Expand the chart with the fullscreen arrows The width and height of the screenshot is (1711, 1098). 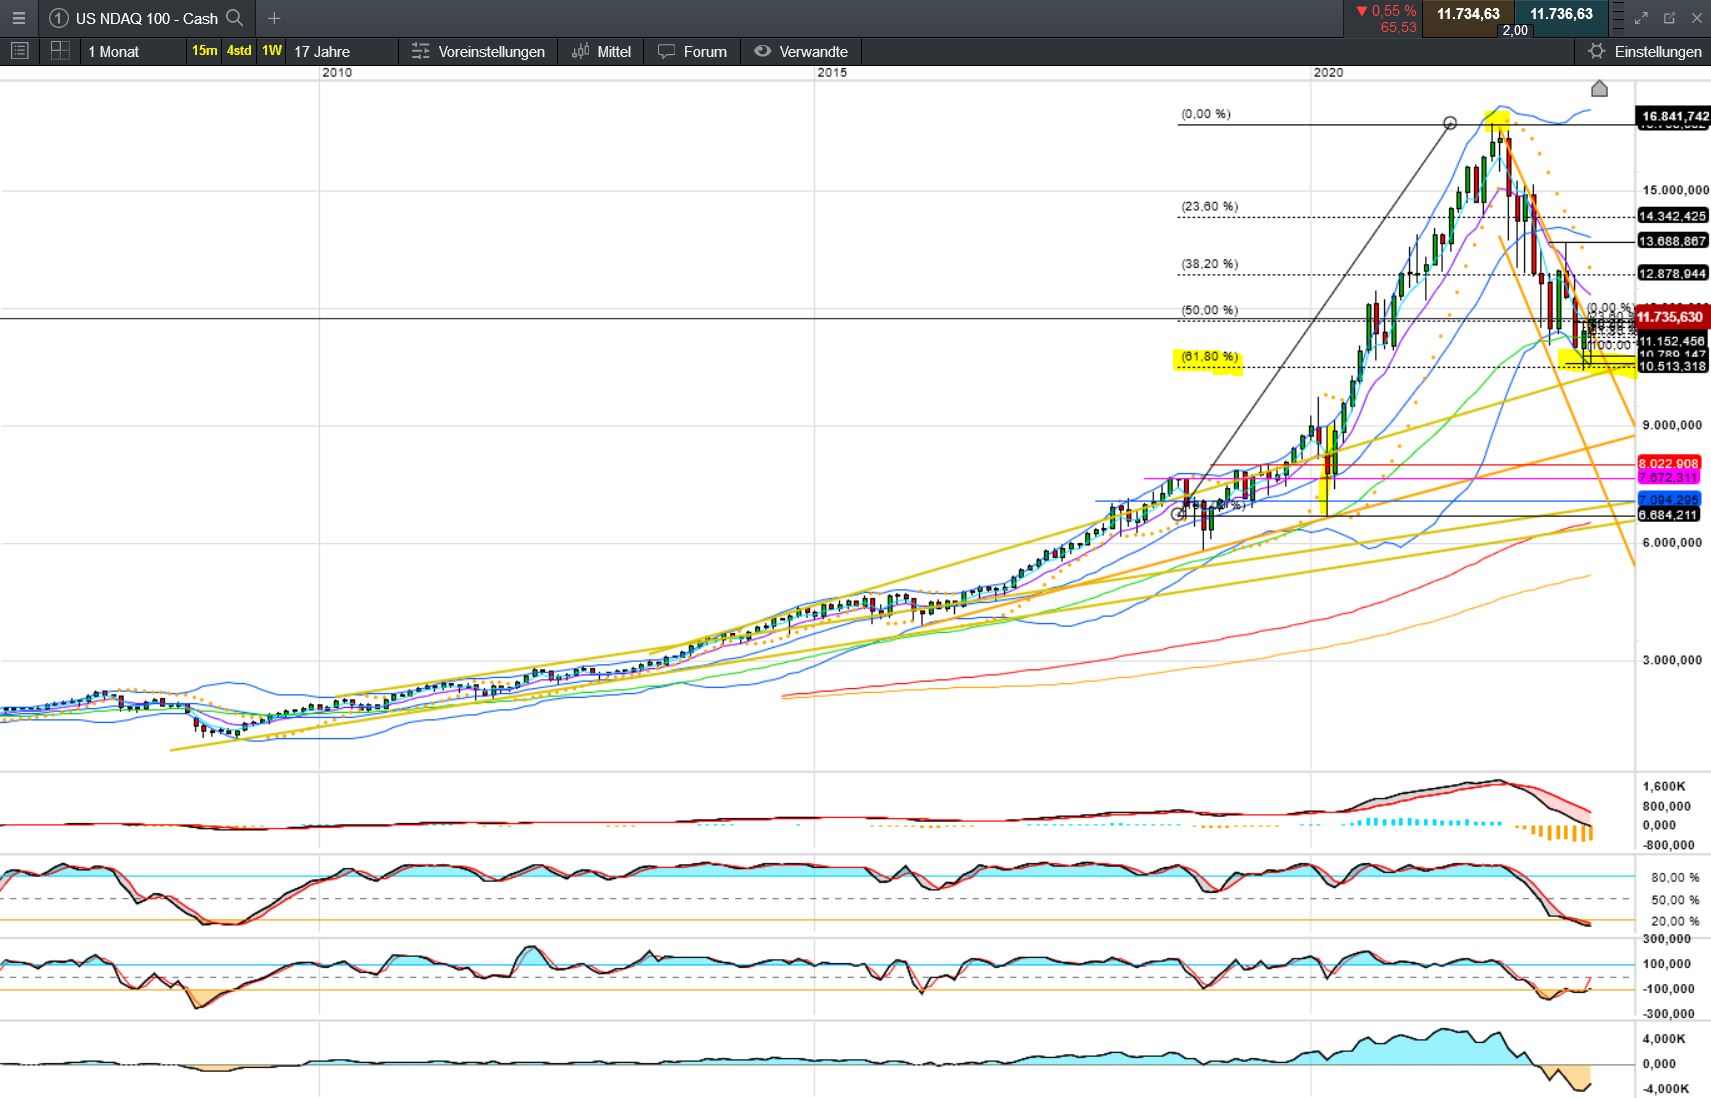click(x=1640, y=17)
